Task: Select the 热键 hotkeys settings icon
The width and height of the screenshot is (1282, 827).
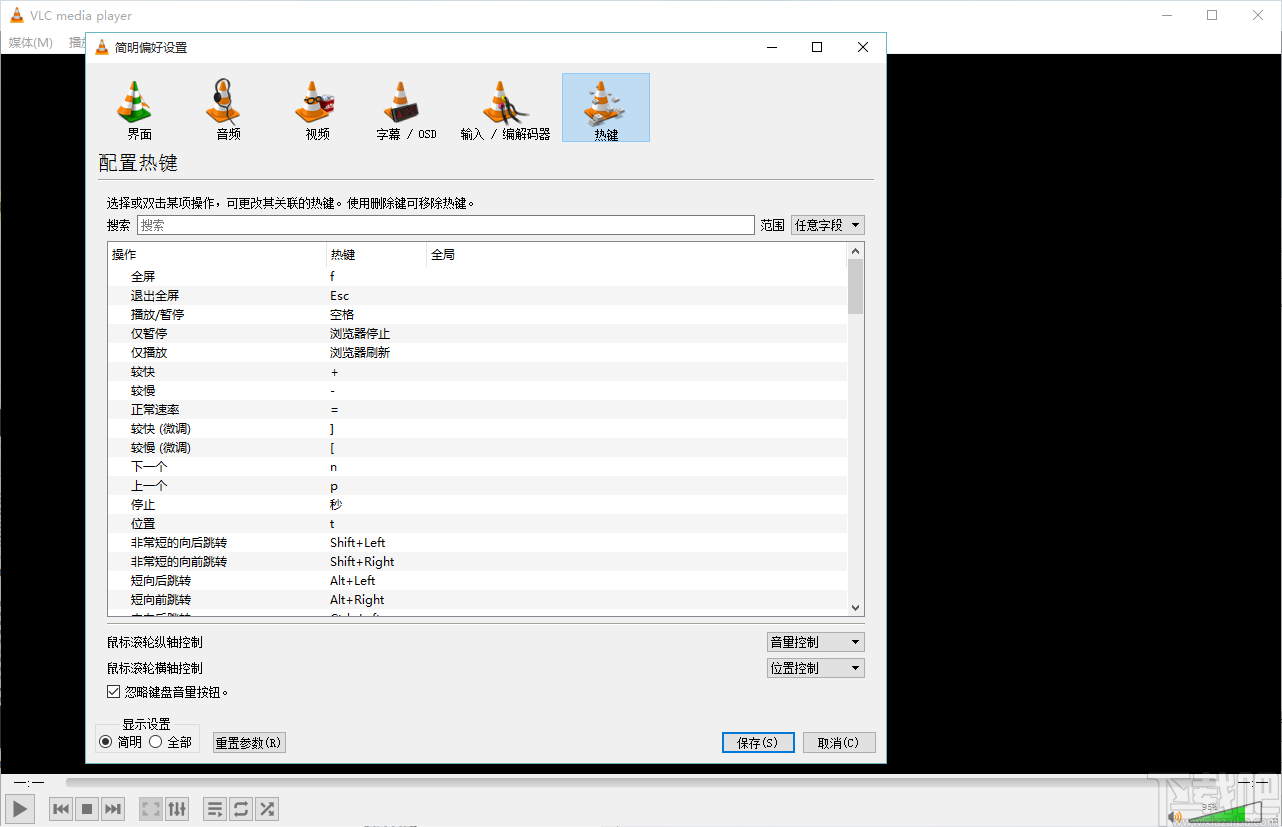Action: (x=605, y=107)
